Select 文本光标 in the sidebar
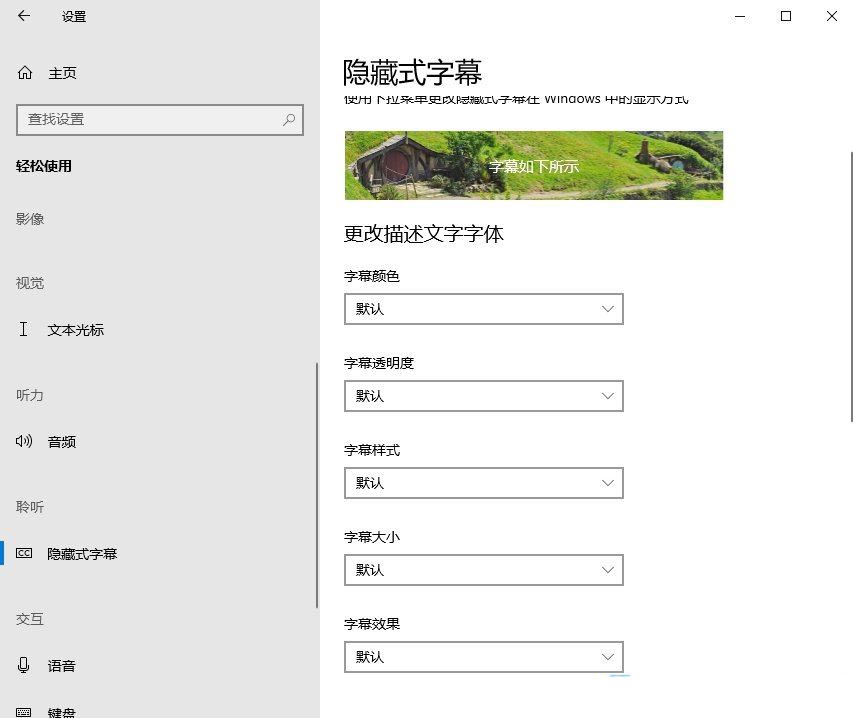The height and width of the screenshot is (718, 855). [x=75, y=330]
